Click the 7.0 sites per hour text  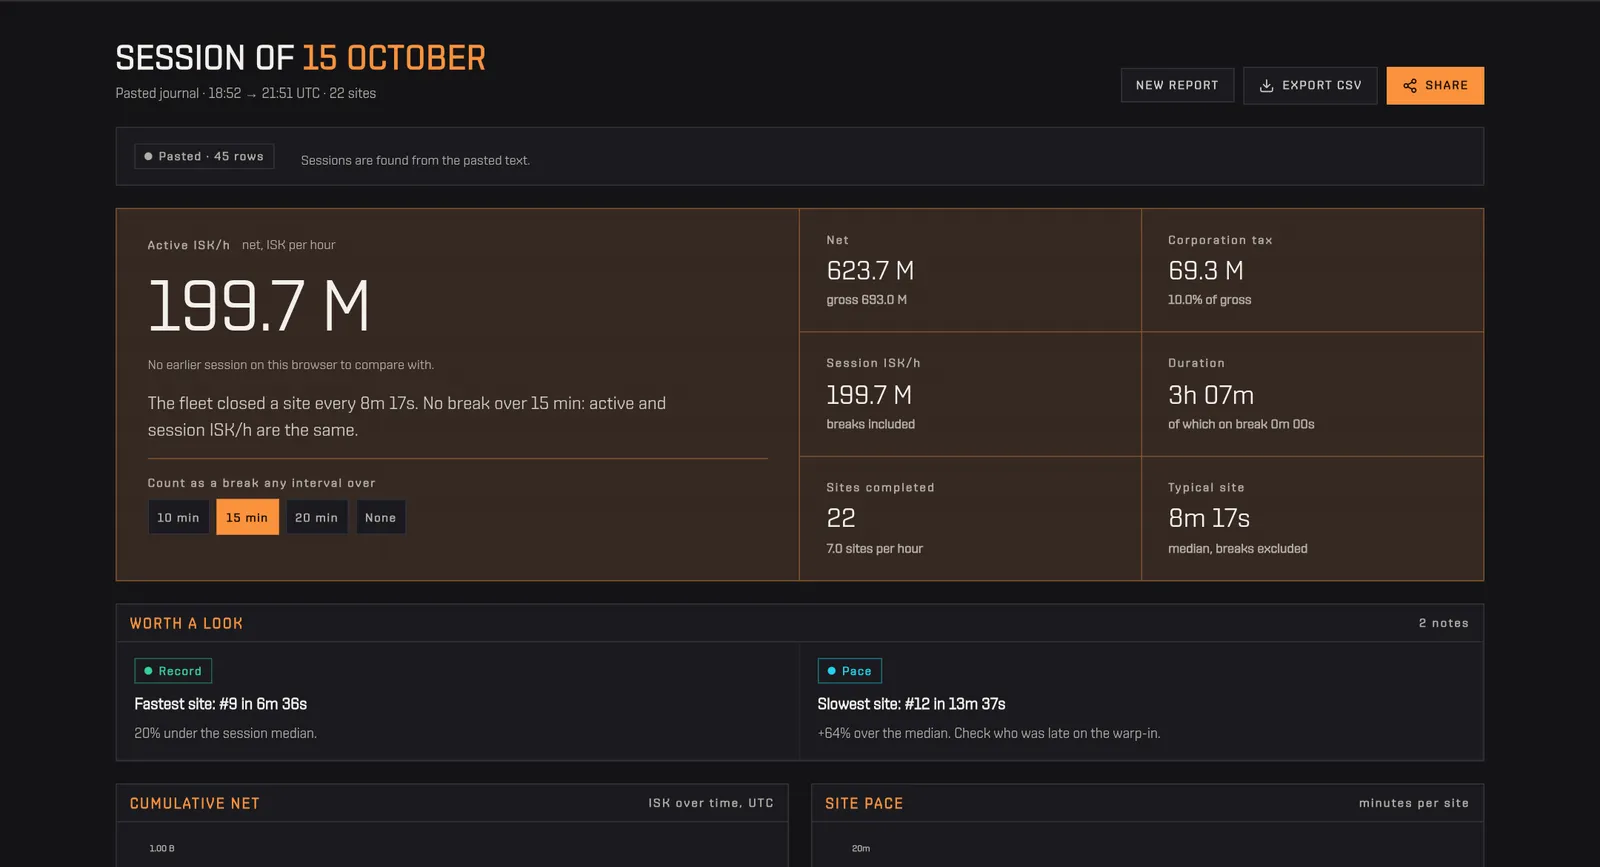pyautogui.click(x=875, y=549)
